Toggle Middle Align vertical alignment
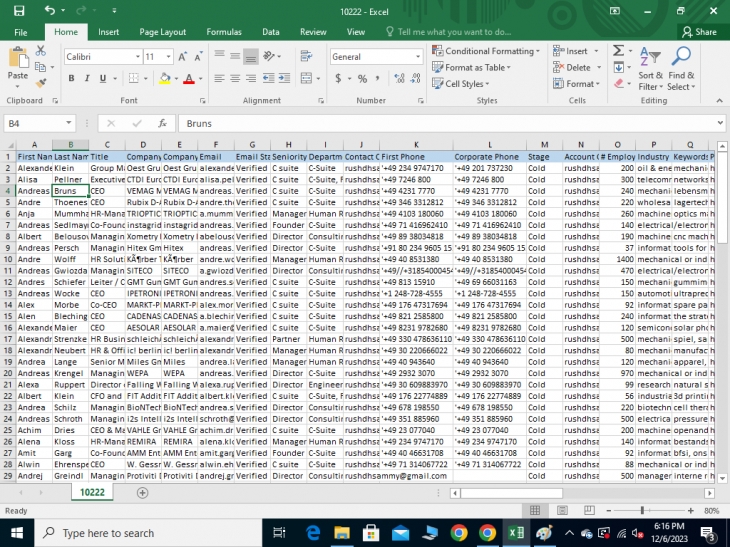Screen dimensions: 730x547 pos(235,56)
